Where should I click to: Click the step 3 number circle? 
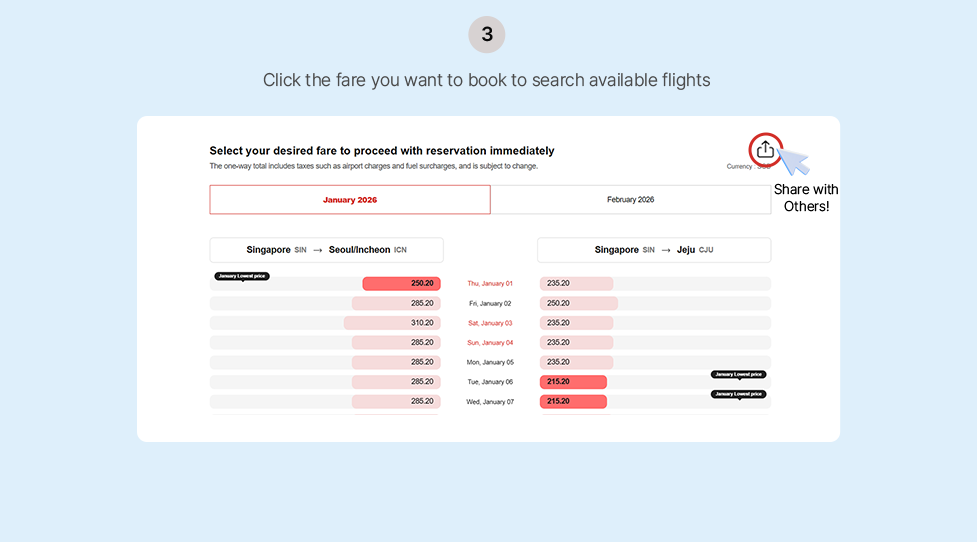(487, 35)
